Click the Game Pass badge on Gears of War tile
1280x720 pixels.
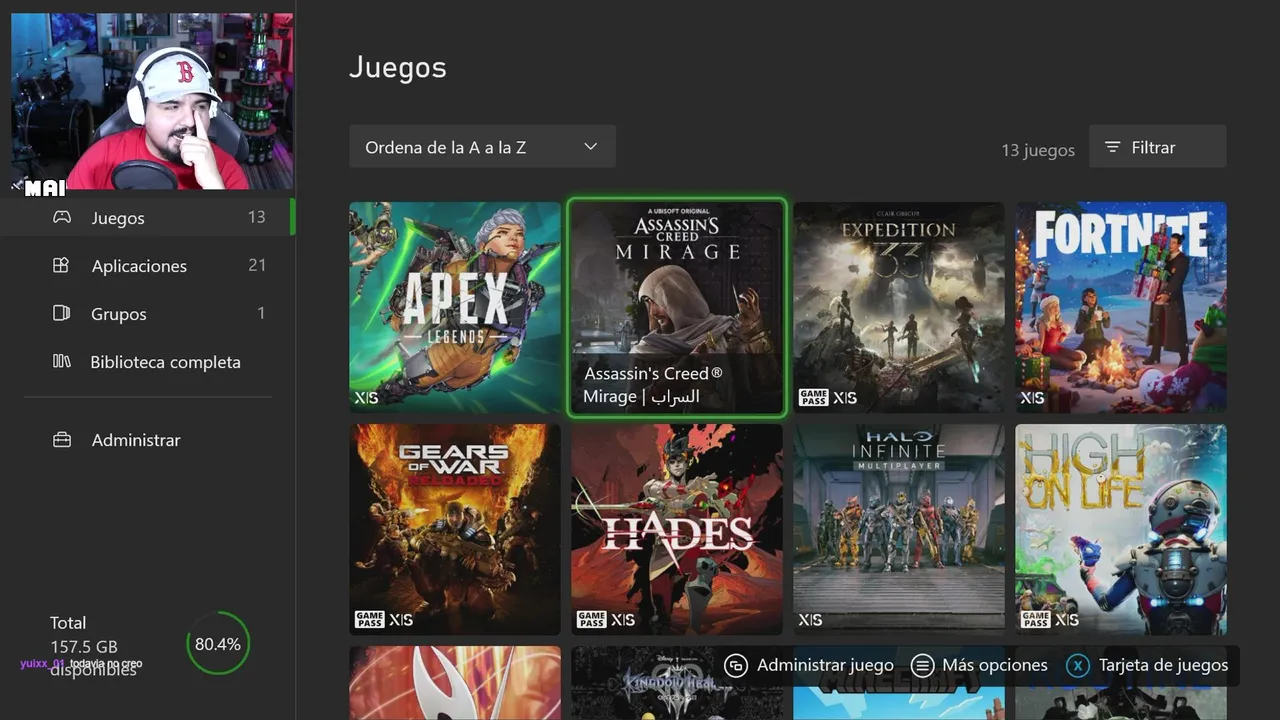370,620
